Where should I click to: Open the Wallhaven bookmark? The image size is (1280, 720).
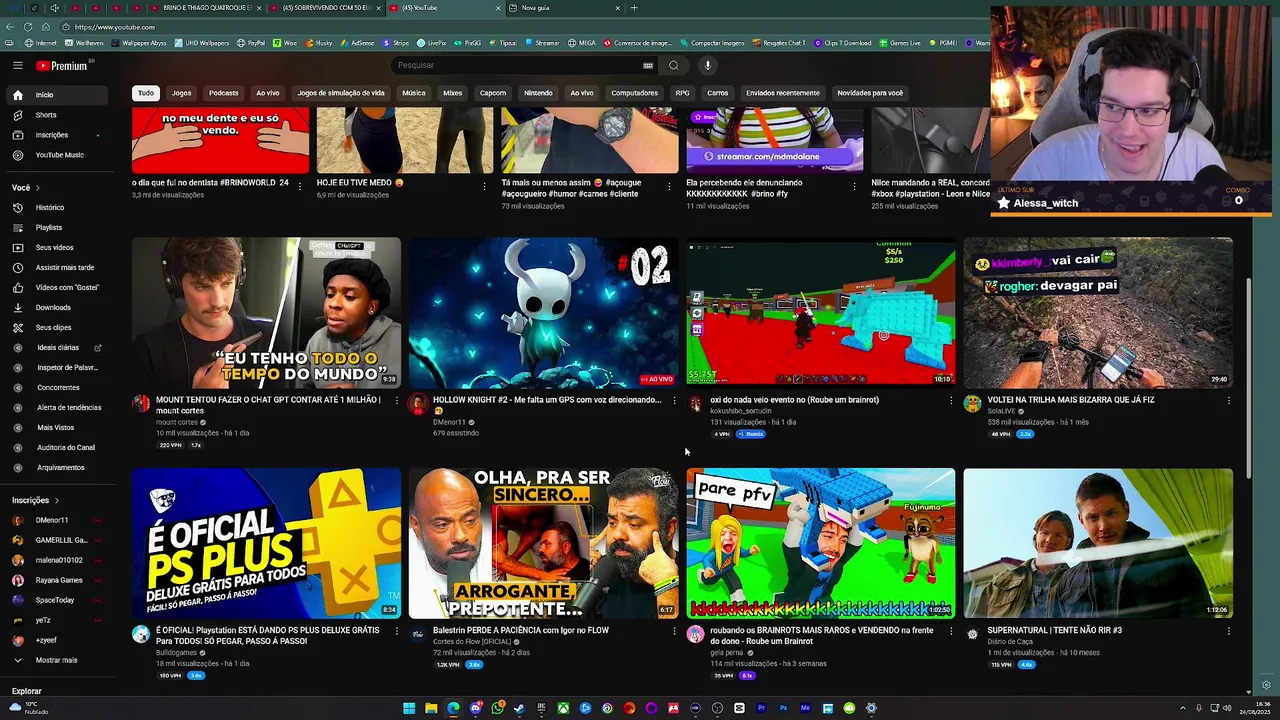84,43
